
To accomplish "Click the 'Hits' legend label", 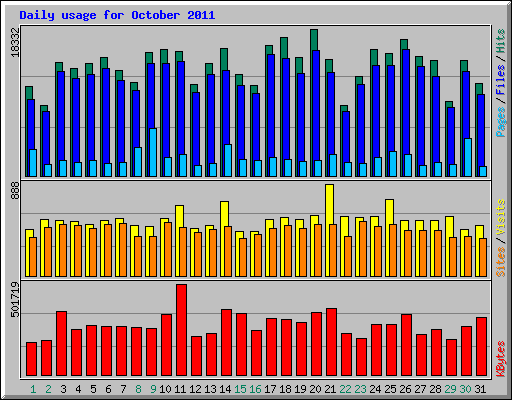I will pos(501,41).
